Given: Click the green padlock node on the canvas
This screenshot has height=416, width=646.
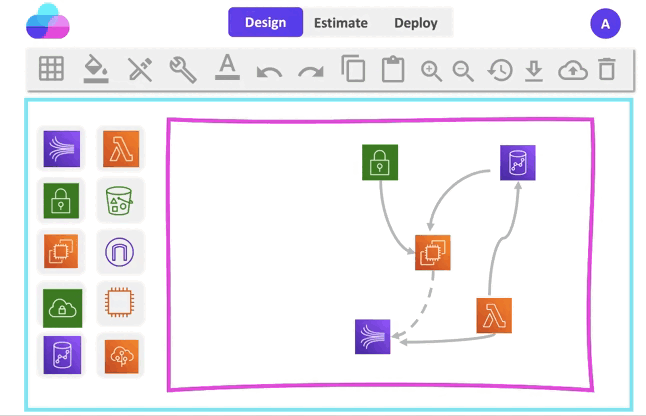Looking at the screenshot, I should pos(380,162).
